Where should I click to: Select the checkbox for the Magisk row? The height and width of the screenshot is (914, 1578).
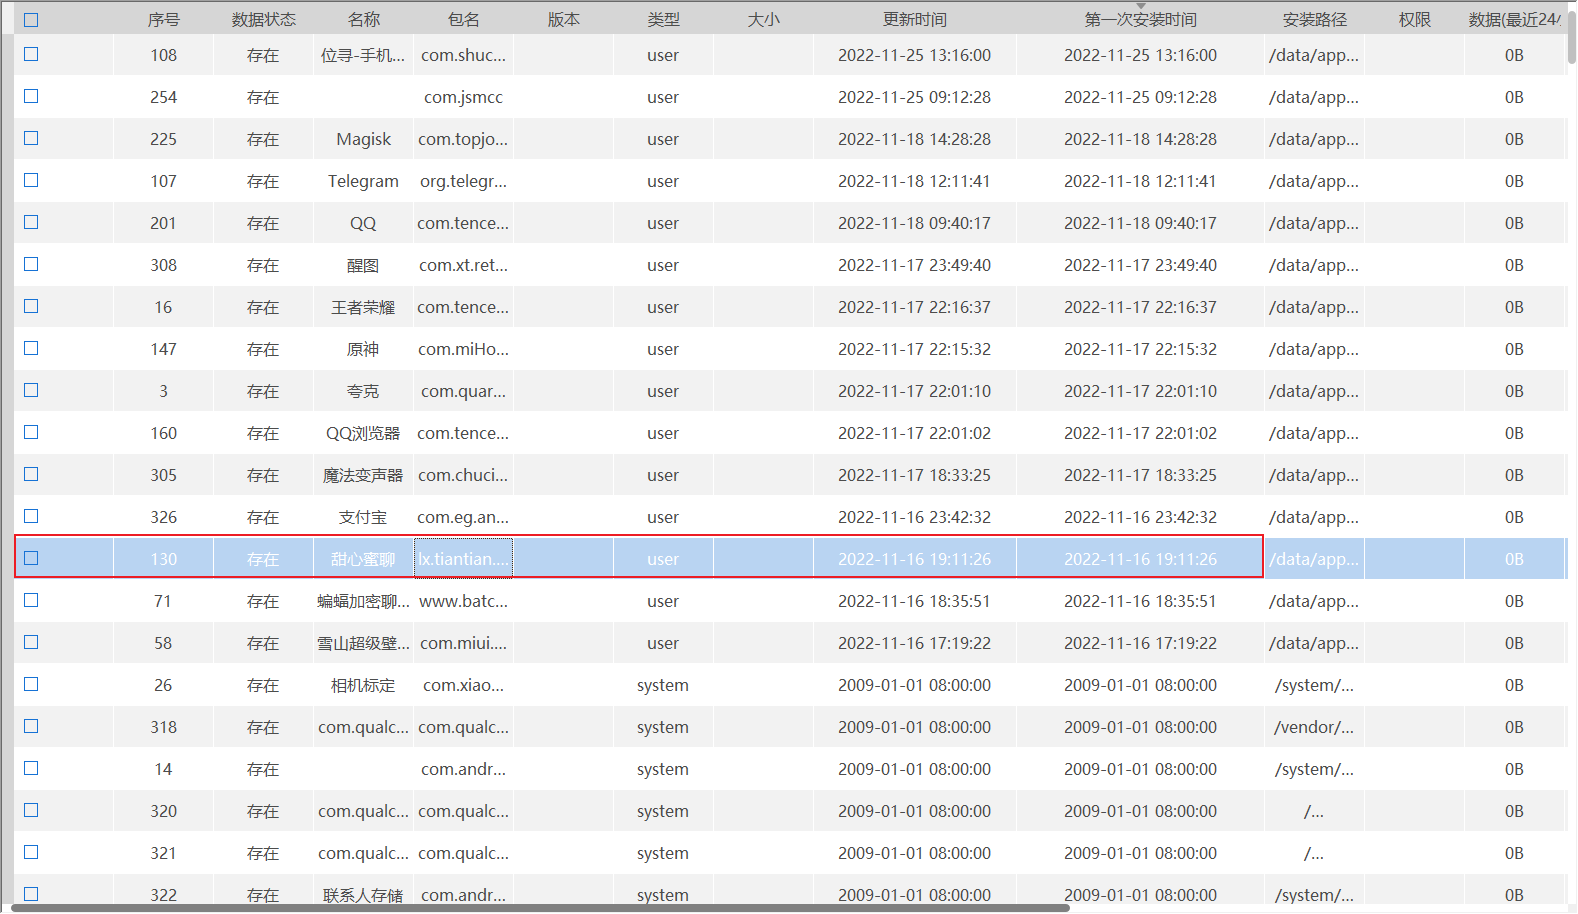31,139
